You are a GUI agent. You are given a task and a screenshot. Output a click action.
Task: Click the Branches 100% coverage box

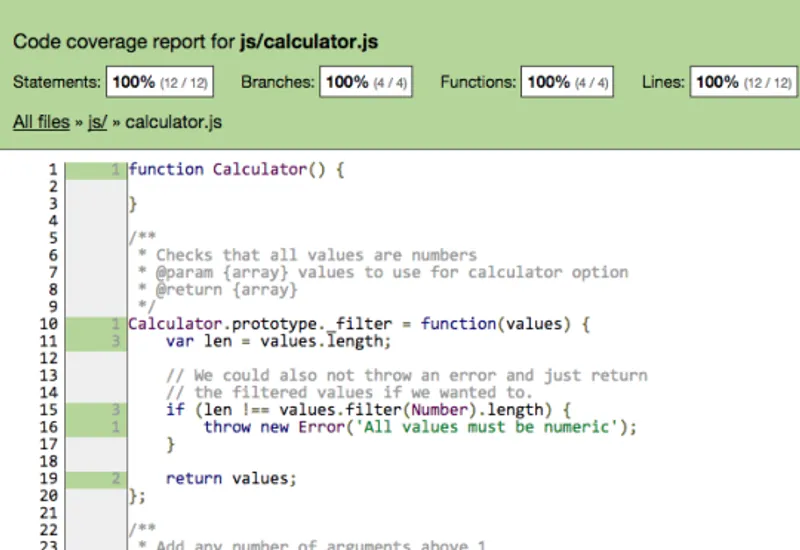[x=367, y=83]
